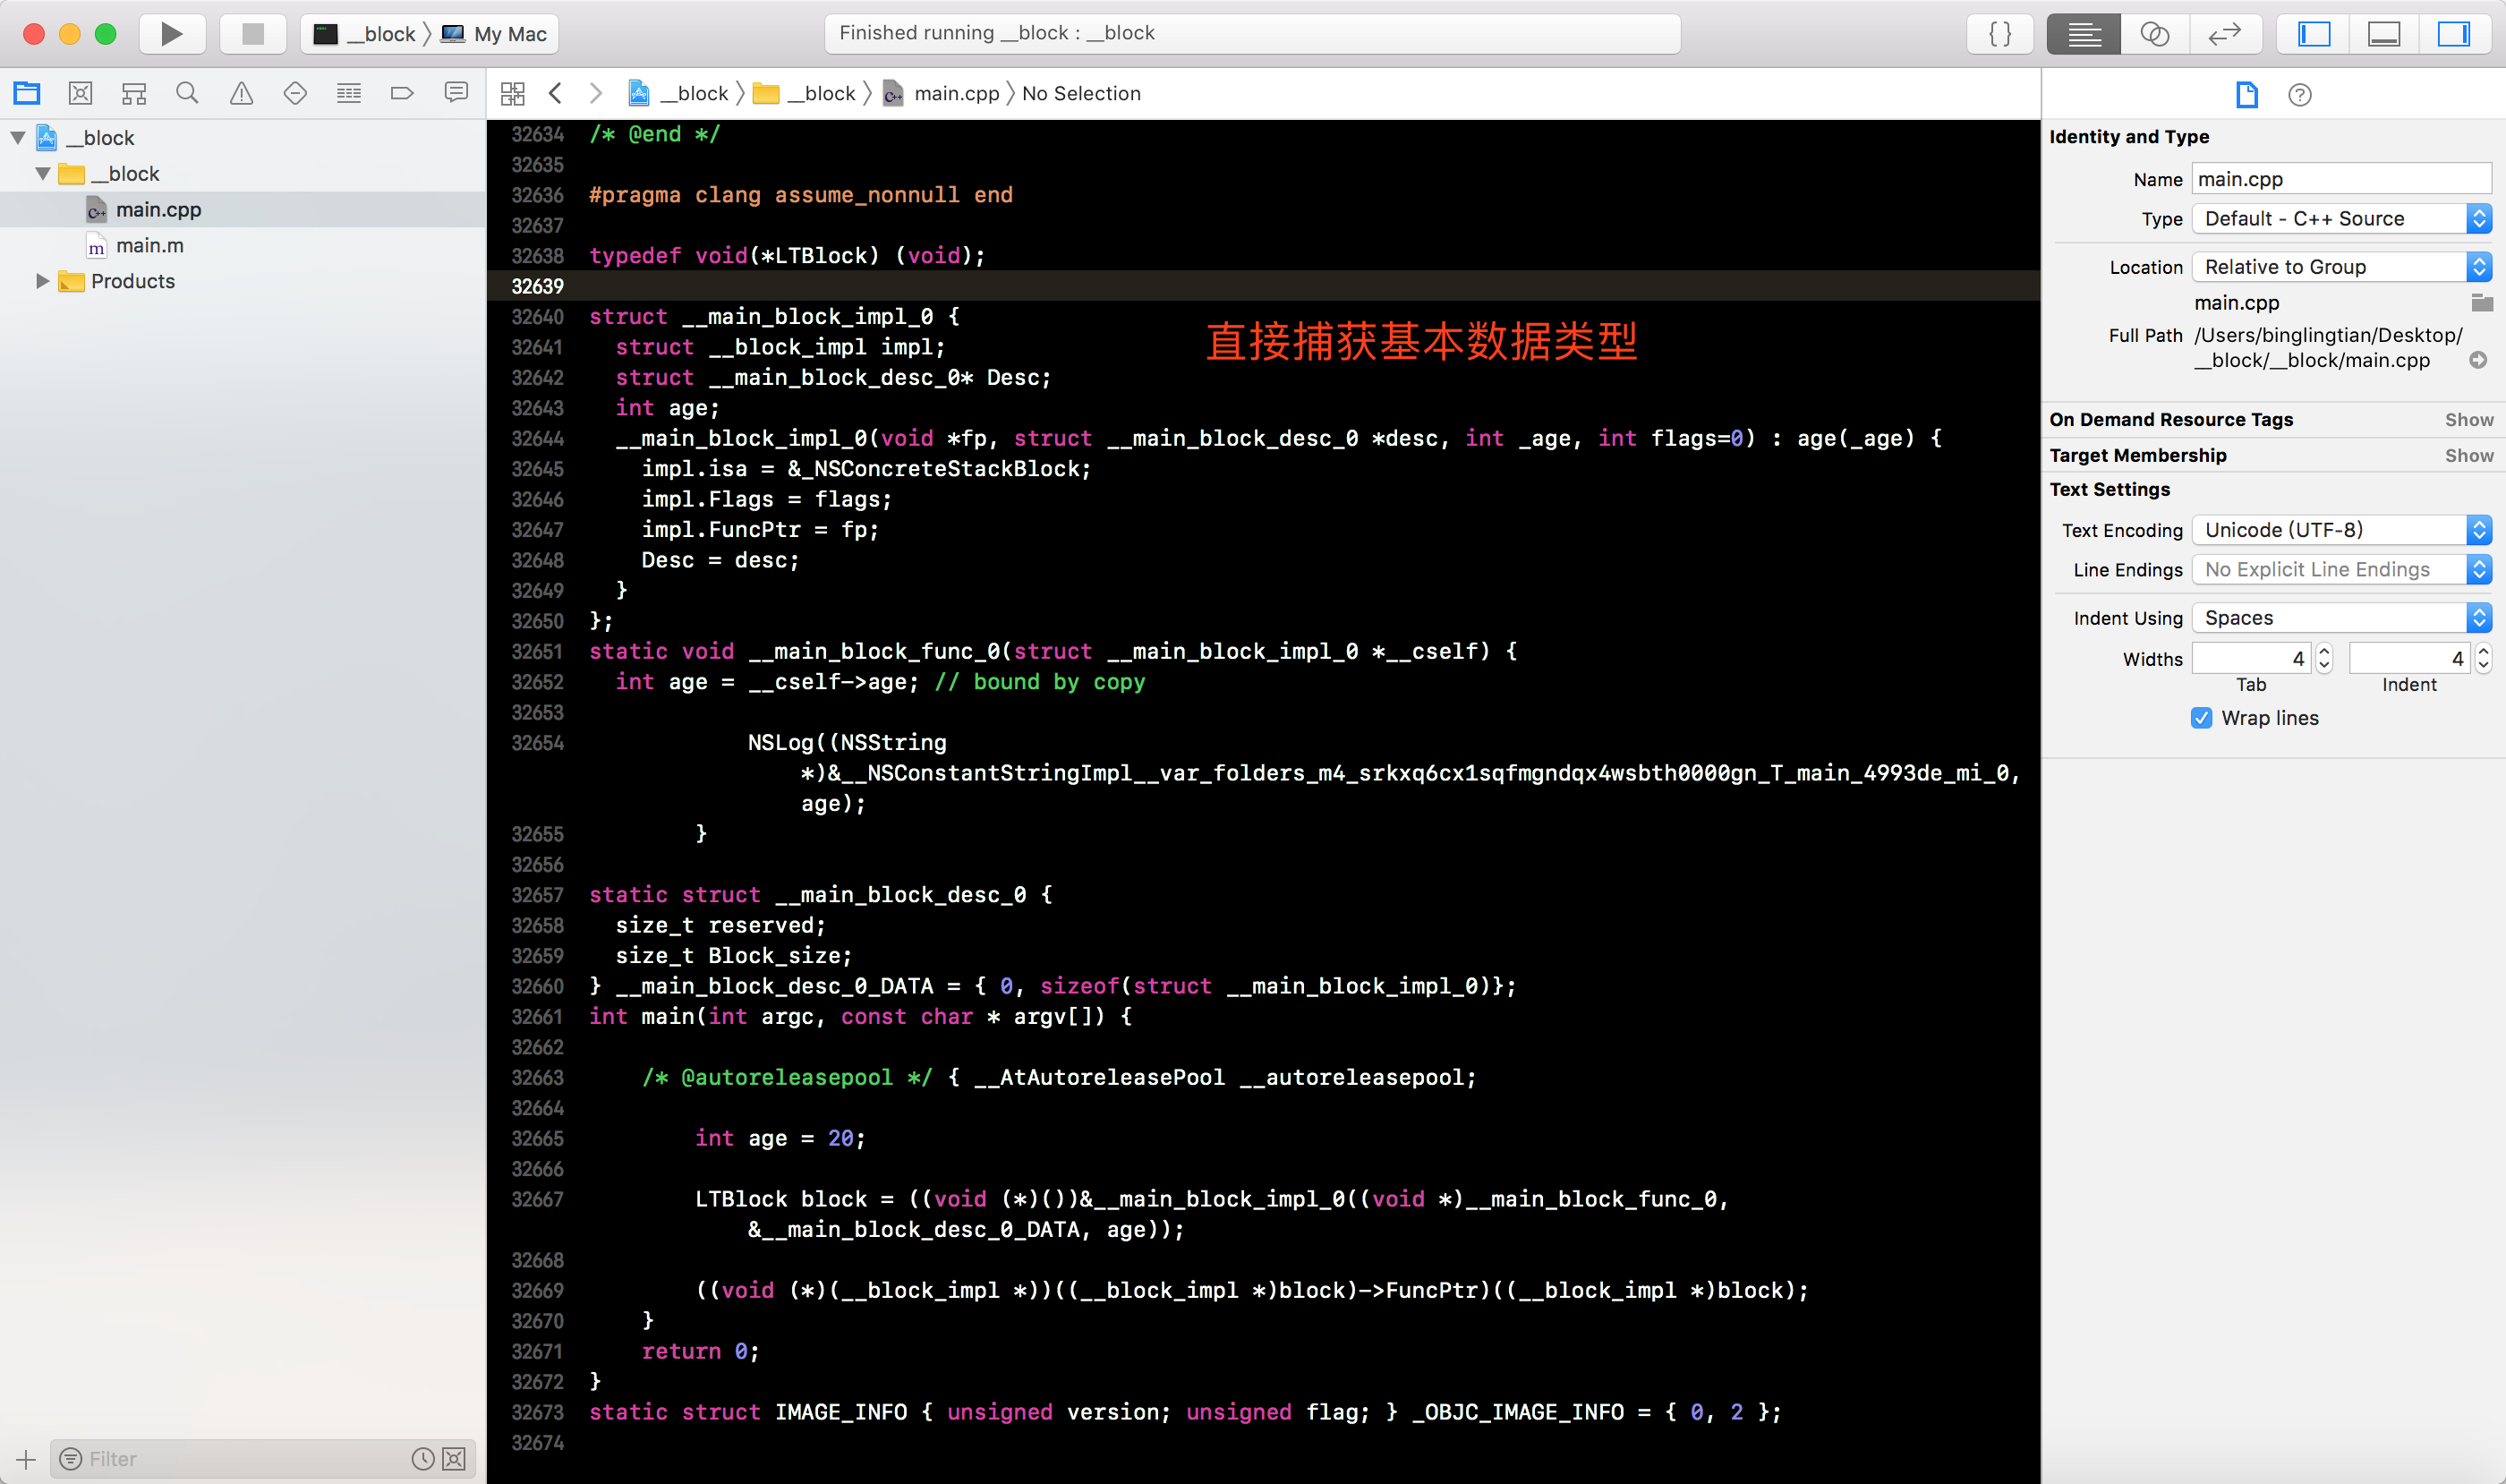Viewport: 2506px width, 1484px height.
Task: Select main.m in navigator
Action: [149, 245]
